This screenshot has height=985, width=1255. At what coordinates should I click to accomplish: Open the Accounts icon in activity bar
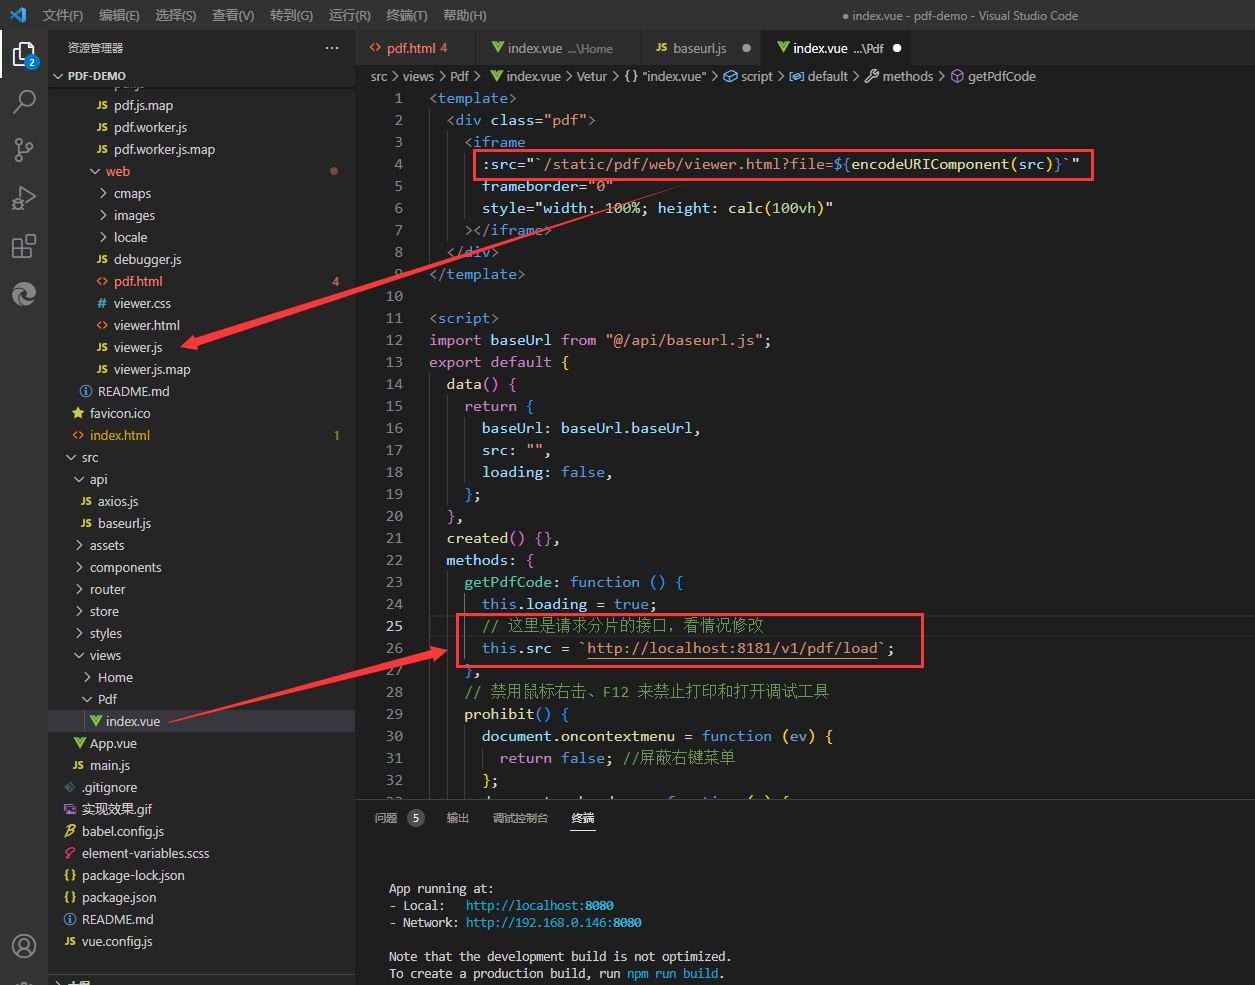pyautogui.click(x=24, y=945)
